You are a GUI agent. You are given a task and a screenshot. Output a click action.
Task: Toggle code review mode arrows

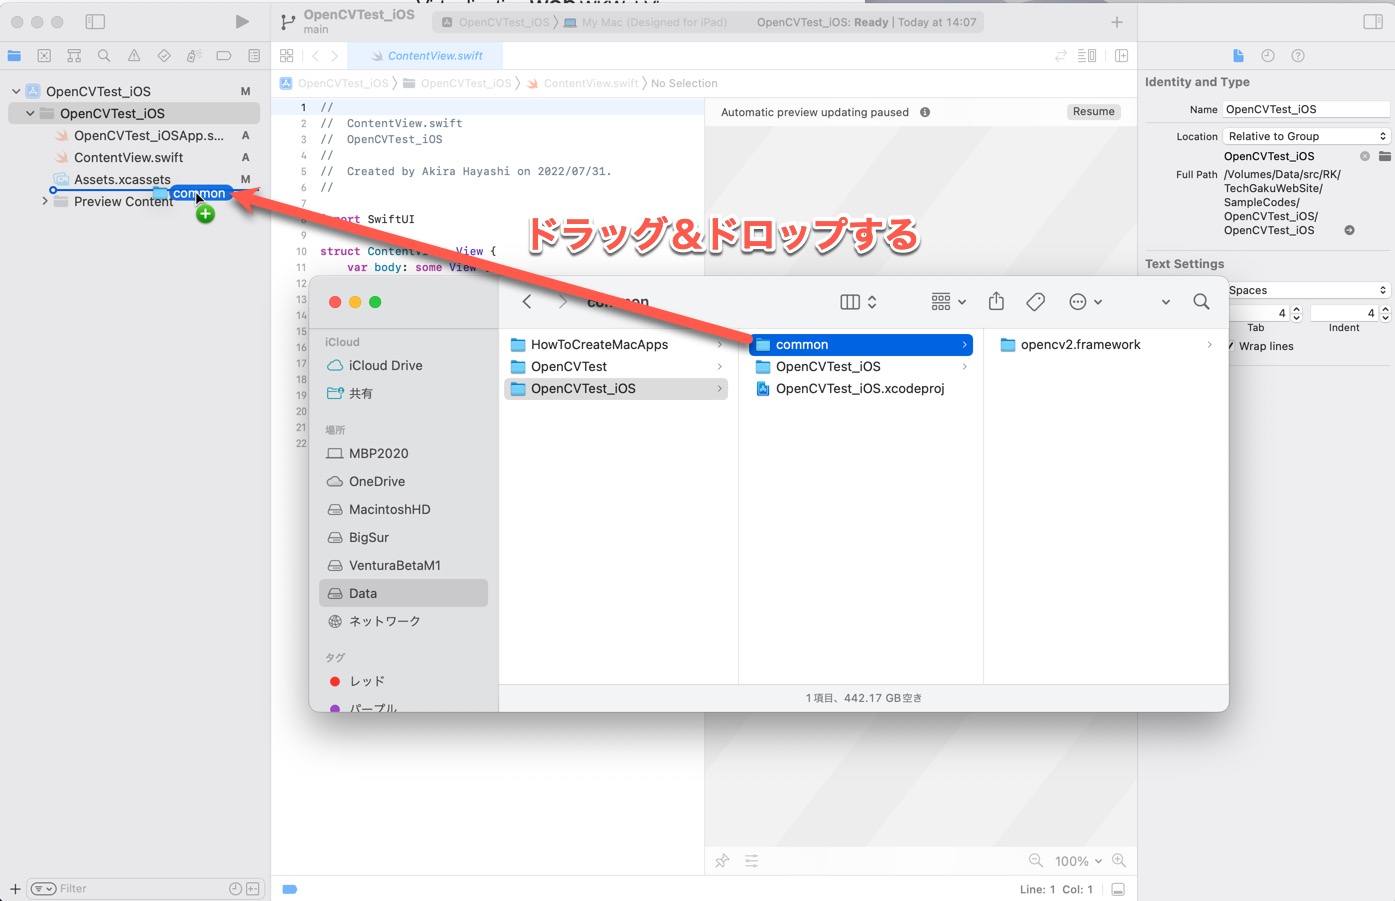(1061, 56)
